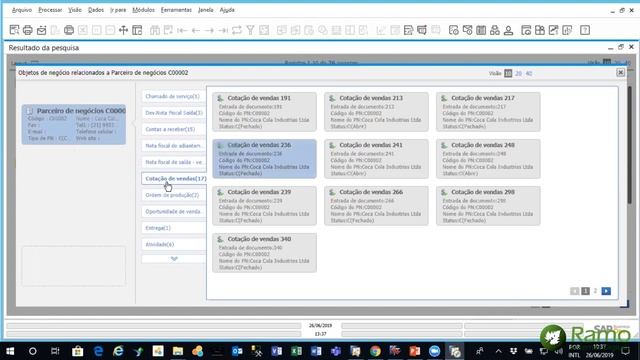
Task: Go to page 2 of results
Action: pyautogui.click(x=596, y=291)
